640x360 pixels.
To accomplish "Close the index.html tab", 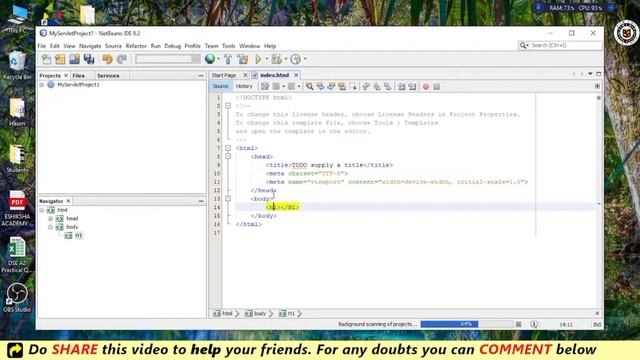I will coord(296,75).
